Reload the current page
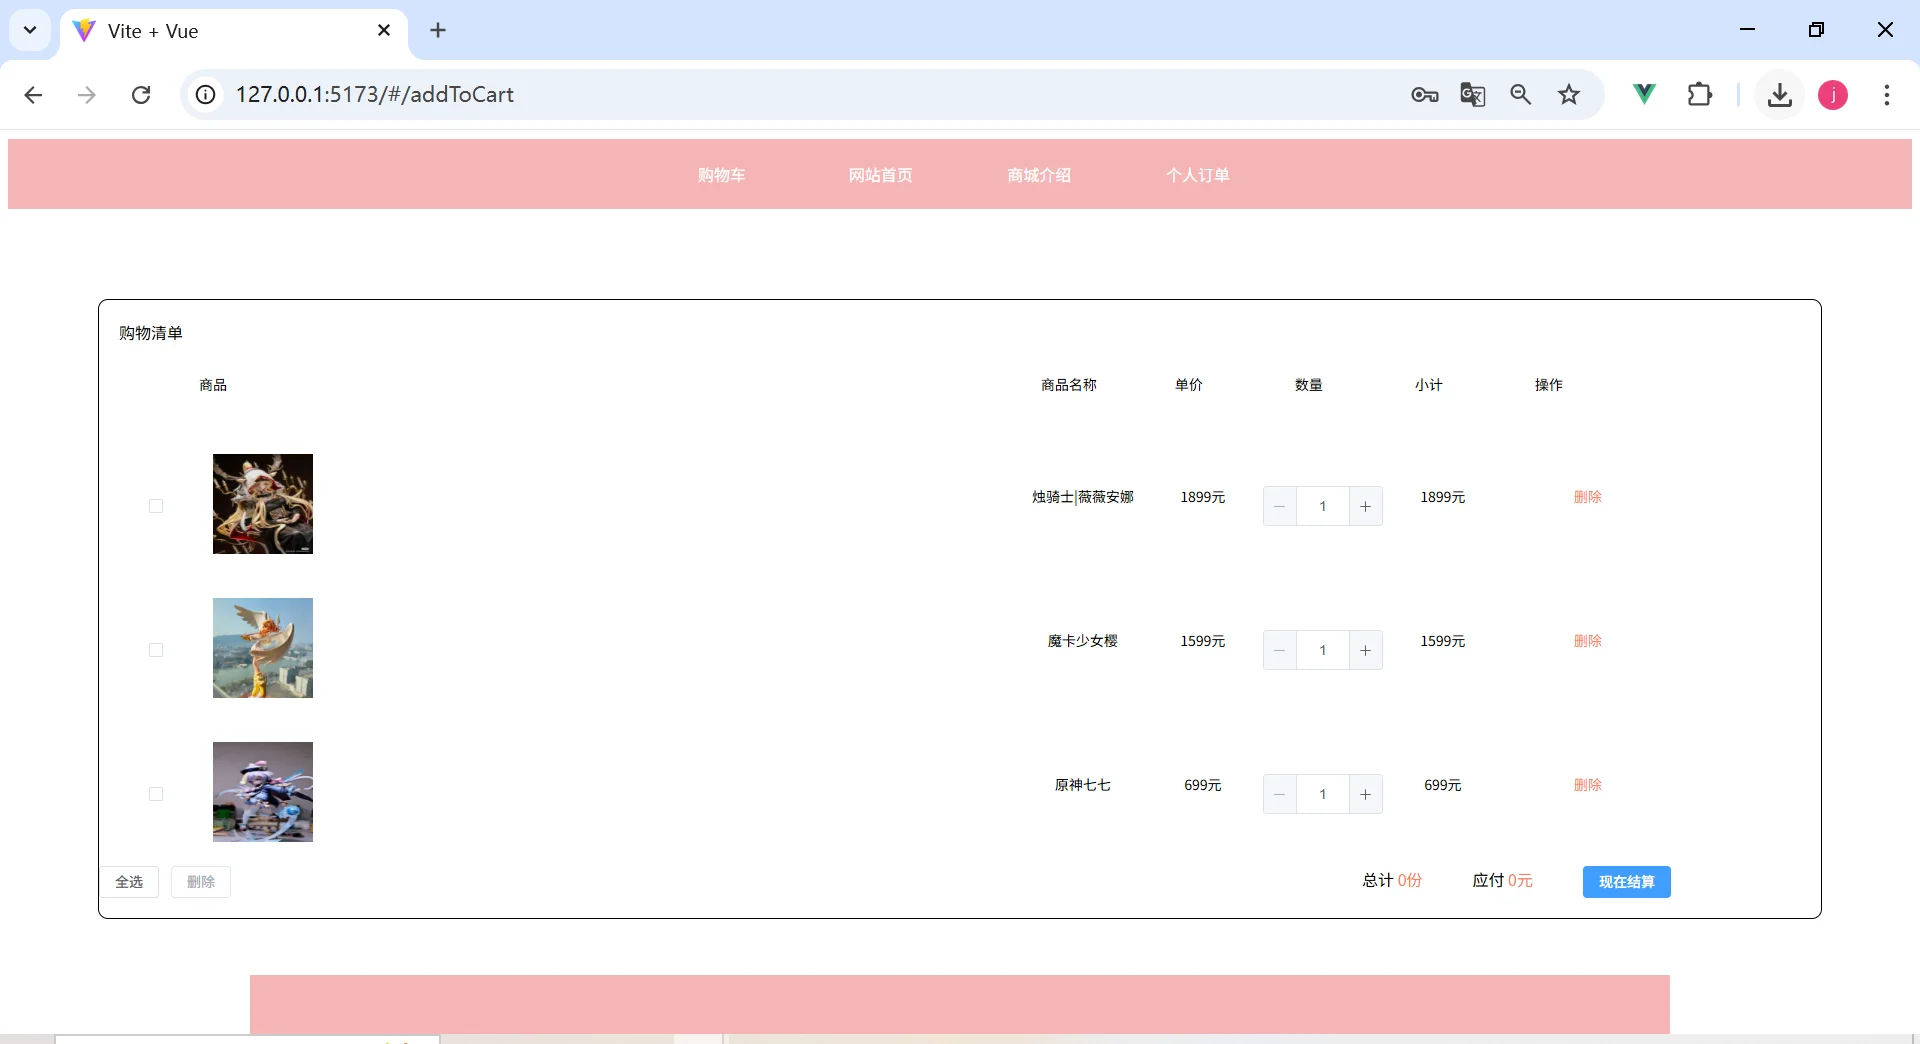Screen dimensions: 1920x1044 point(141,95)
